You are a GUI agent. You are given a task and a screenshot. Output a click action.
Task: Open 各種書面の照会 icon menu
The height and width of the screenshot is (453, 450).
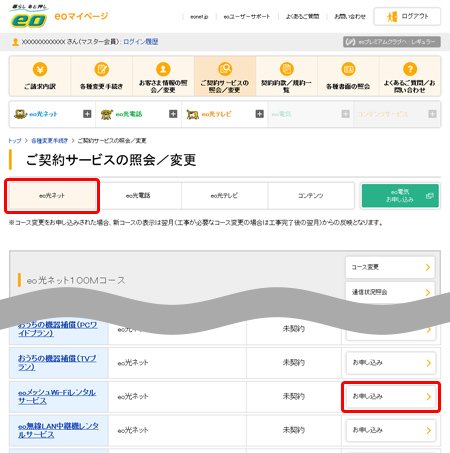coord(348,76)
